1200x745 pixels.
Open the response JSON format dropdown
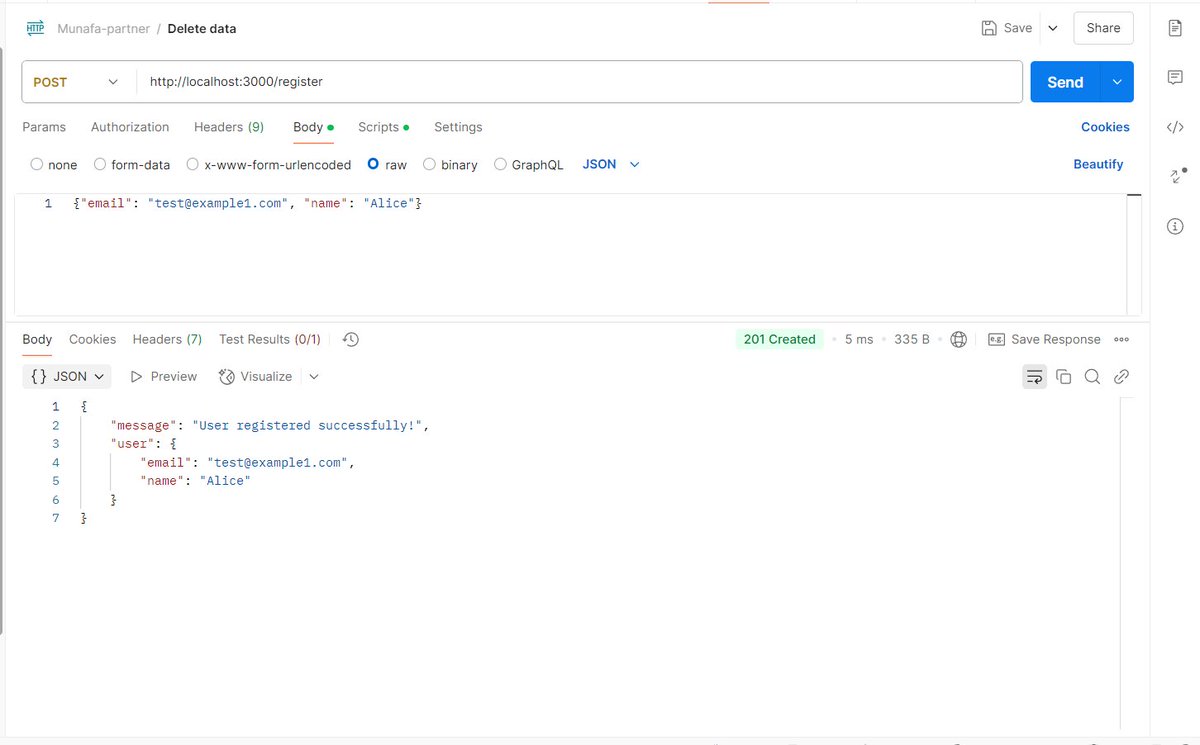coord(68,377)
